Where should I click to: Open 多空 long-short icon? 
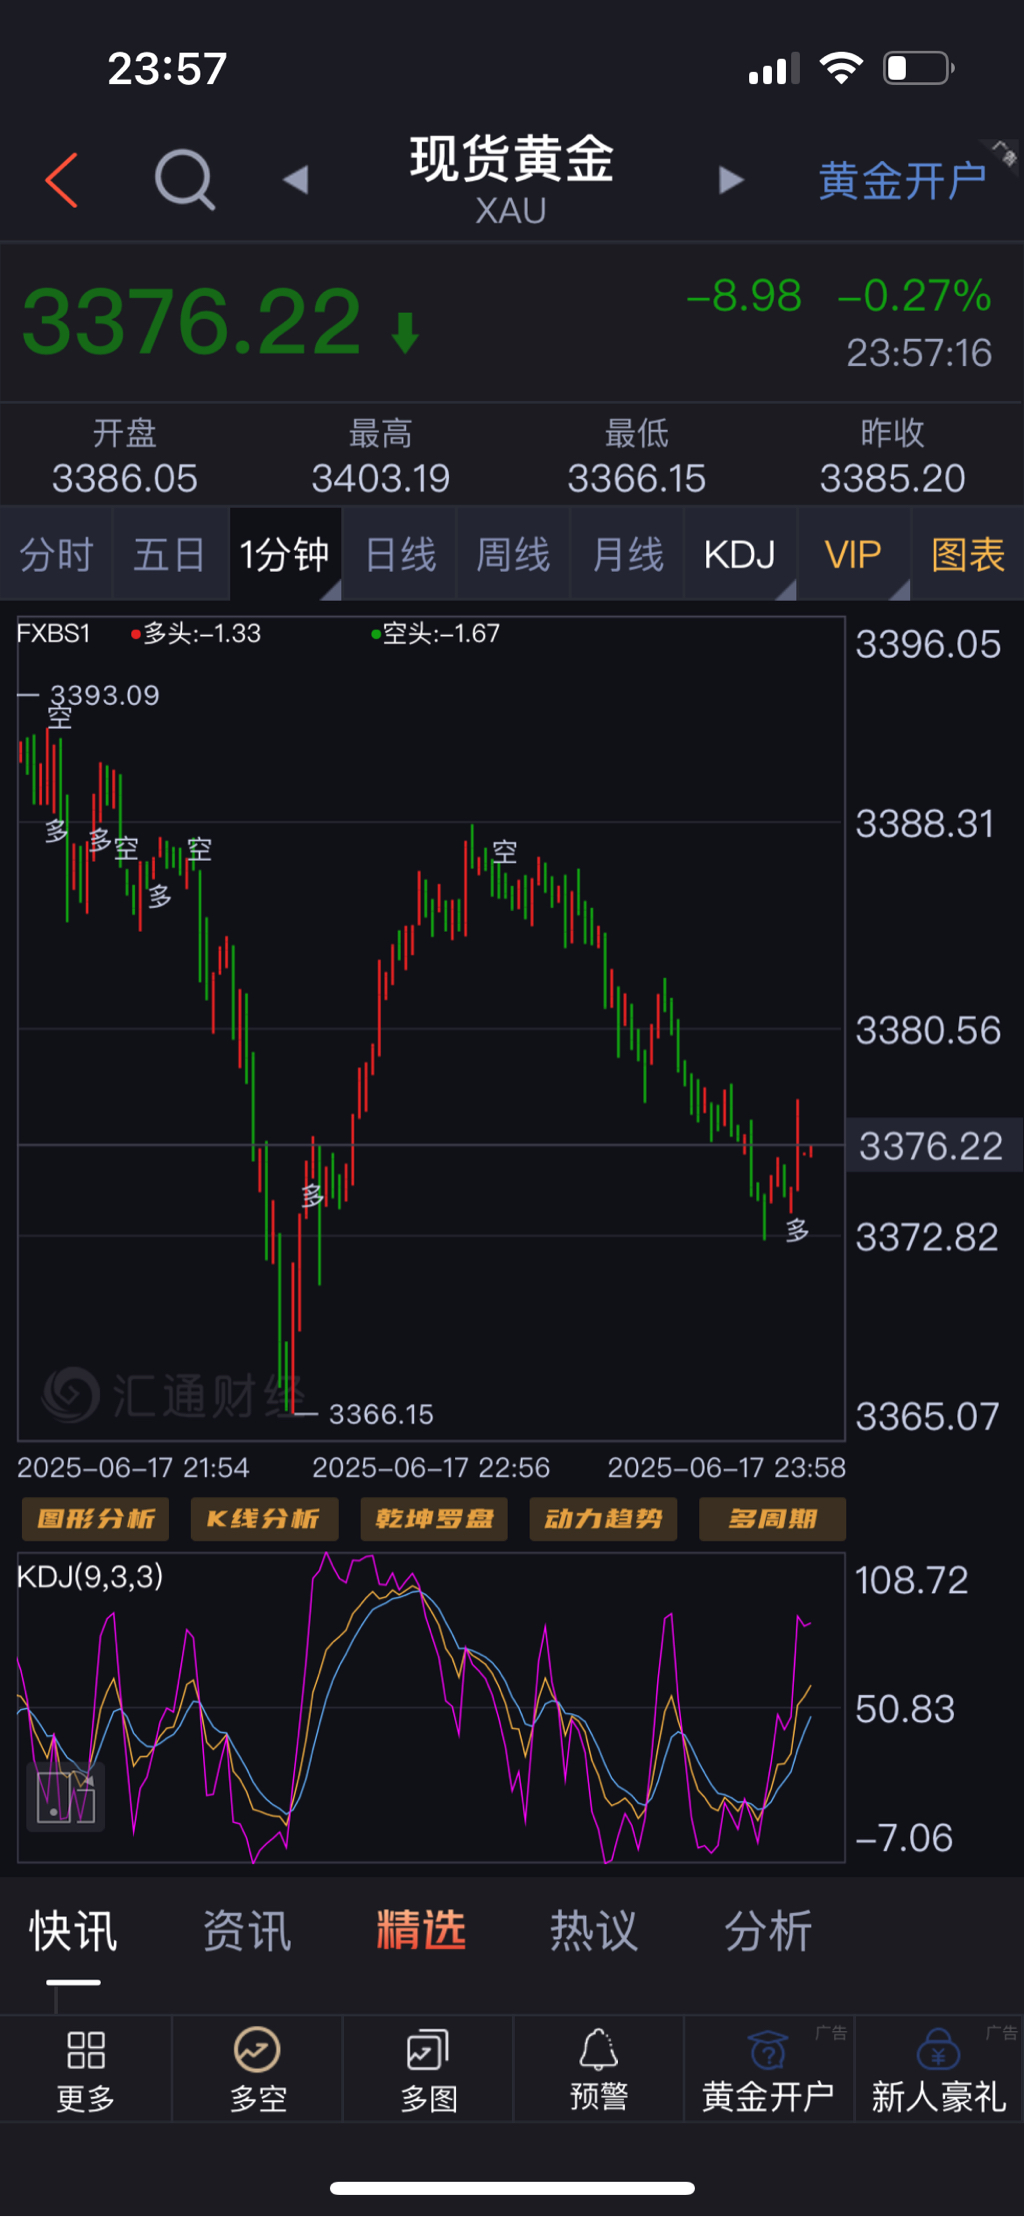pos(257,2050)
